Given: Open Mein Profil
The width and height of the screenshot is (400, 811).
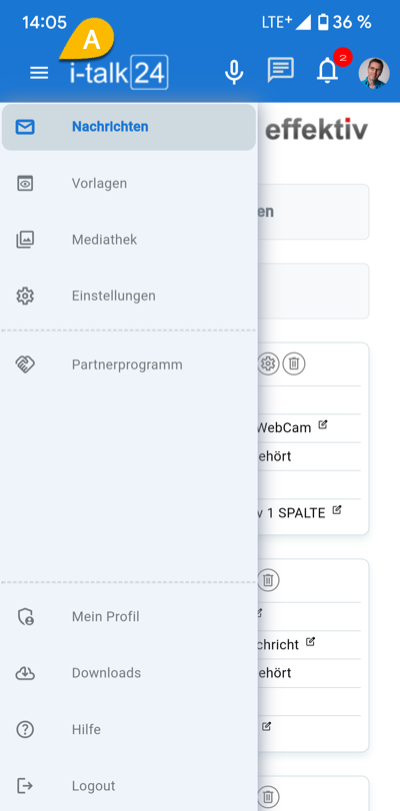Looking at the screenshot, I should pos(129,617).
